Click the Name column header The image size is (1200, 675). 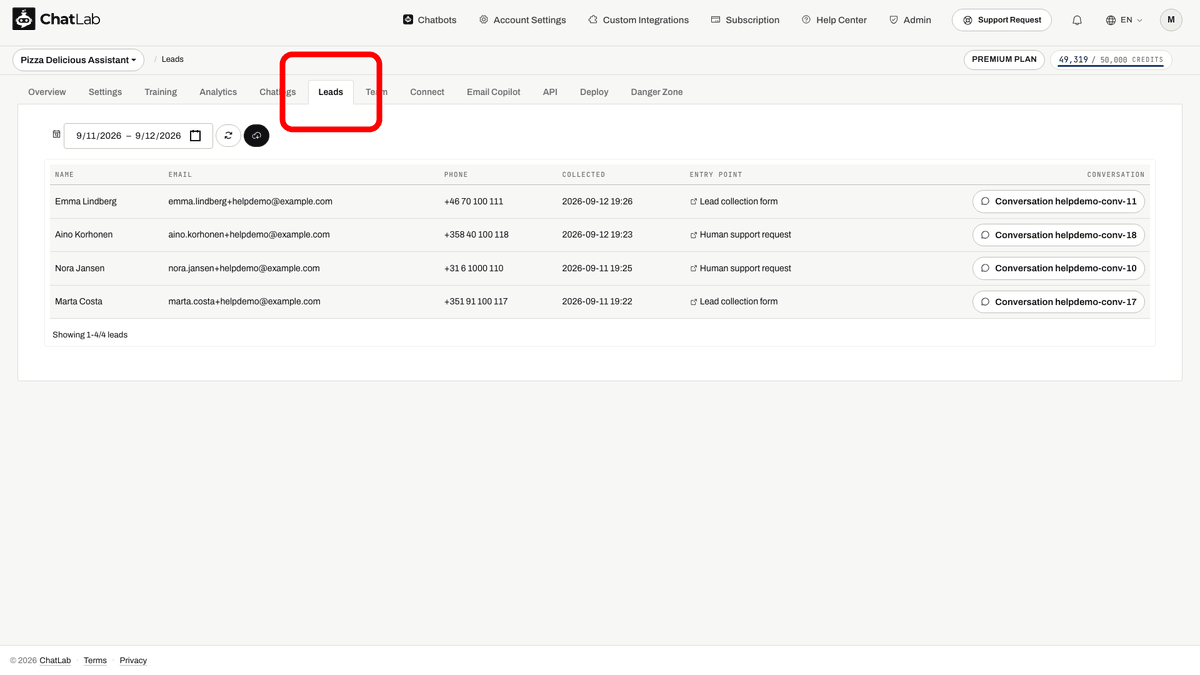click(x=64, y=175)
